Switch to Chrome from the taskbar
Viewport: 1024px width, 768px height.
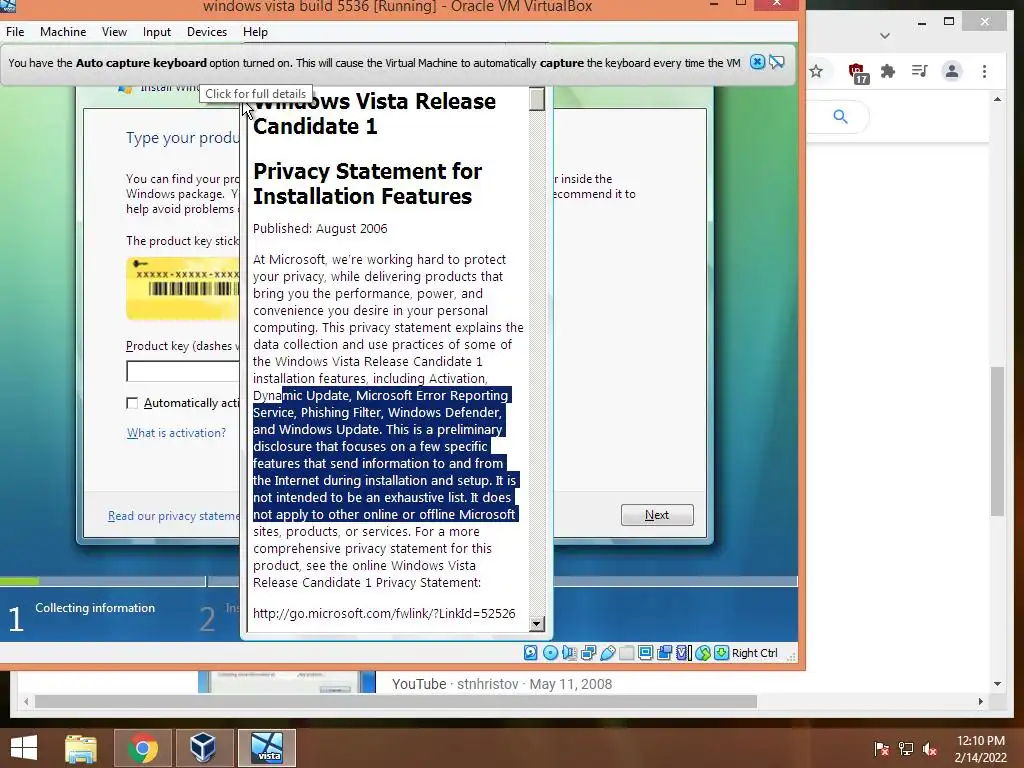click(142, 748)
